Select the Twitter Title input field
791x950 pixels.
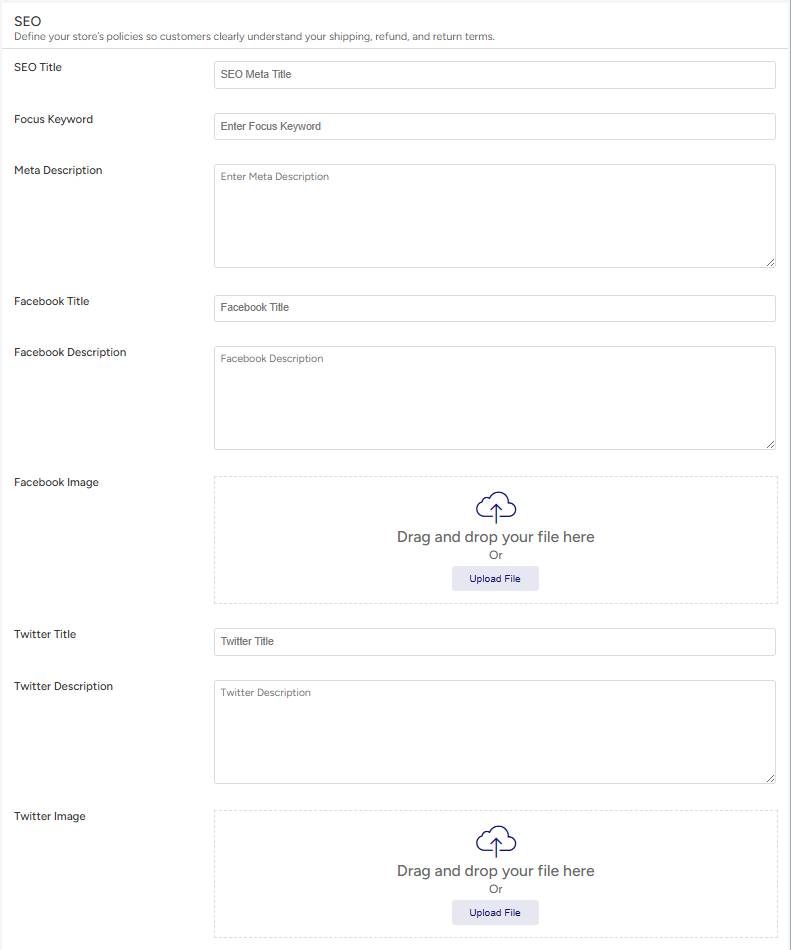coord(495,642)
